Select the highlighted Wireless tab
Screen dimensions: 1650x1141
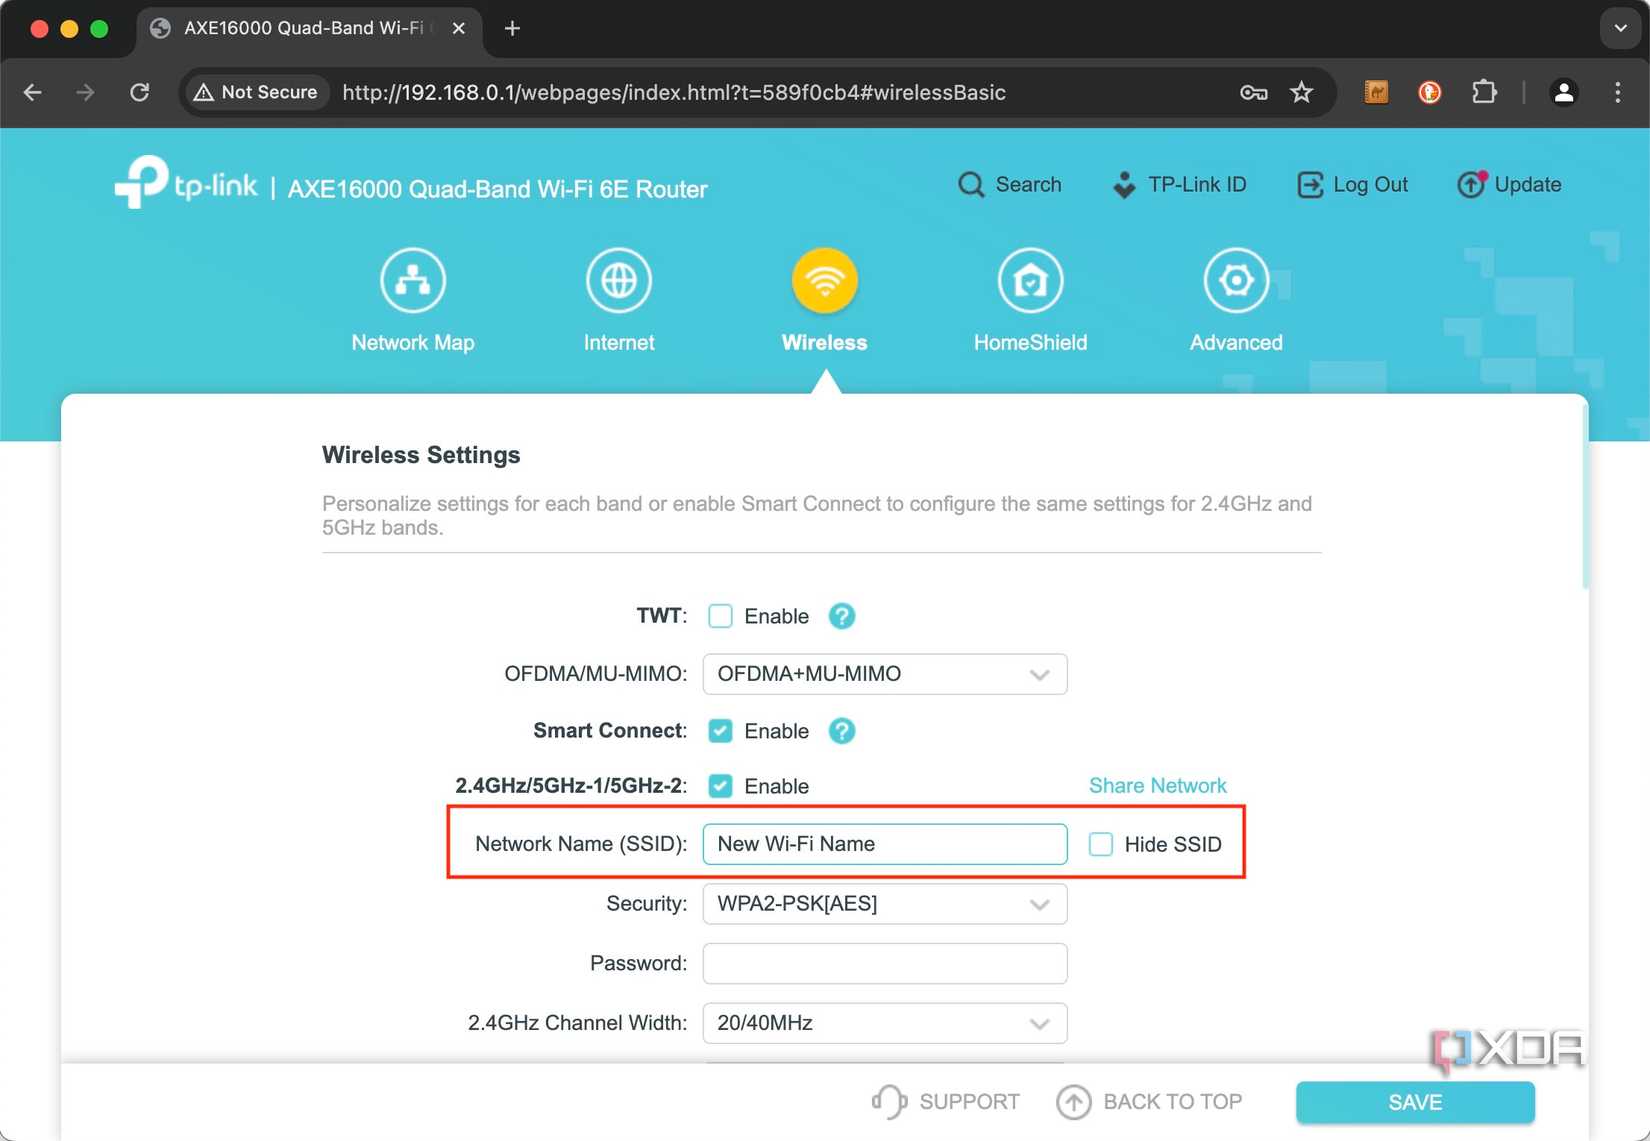pyautogui.click(x=824, y=298)
